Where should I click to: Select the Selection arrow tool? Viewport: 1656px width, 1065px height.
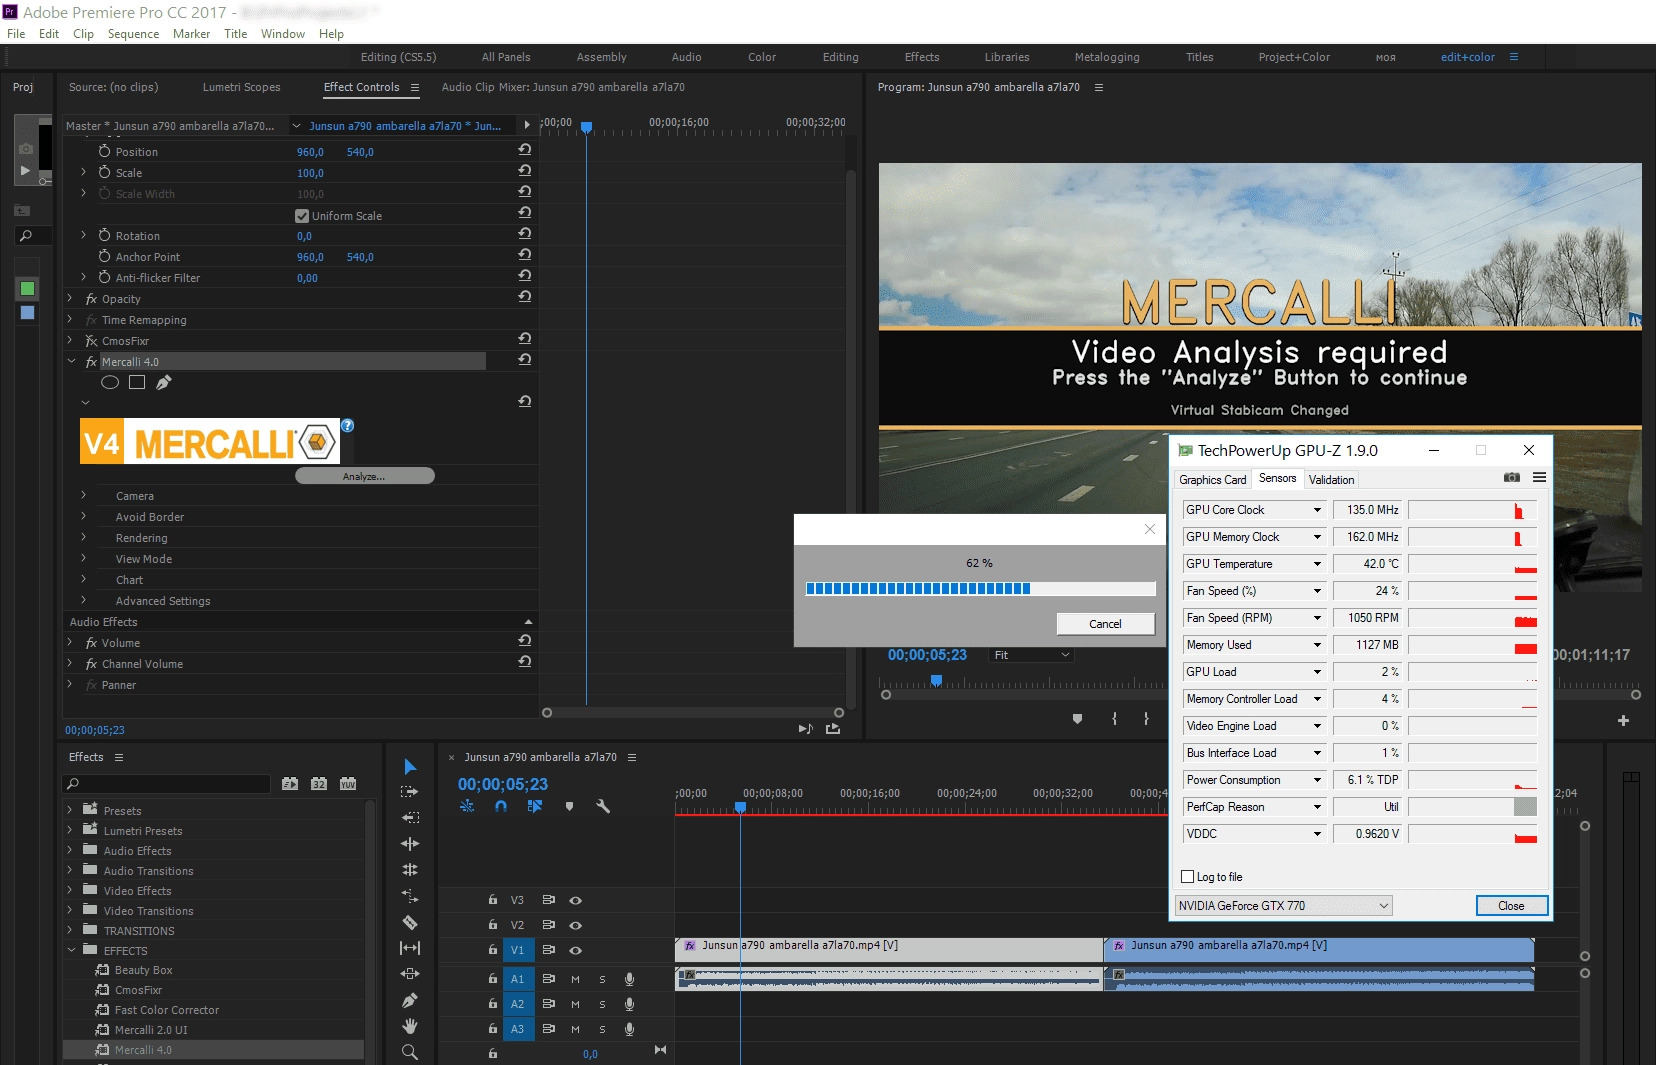point(410,767)
